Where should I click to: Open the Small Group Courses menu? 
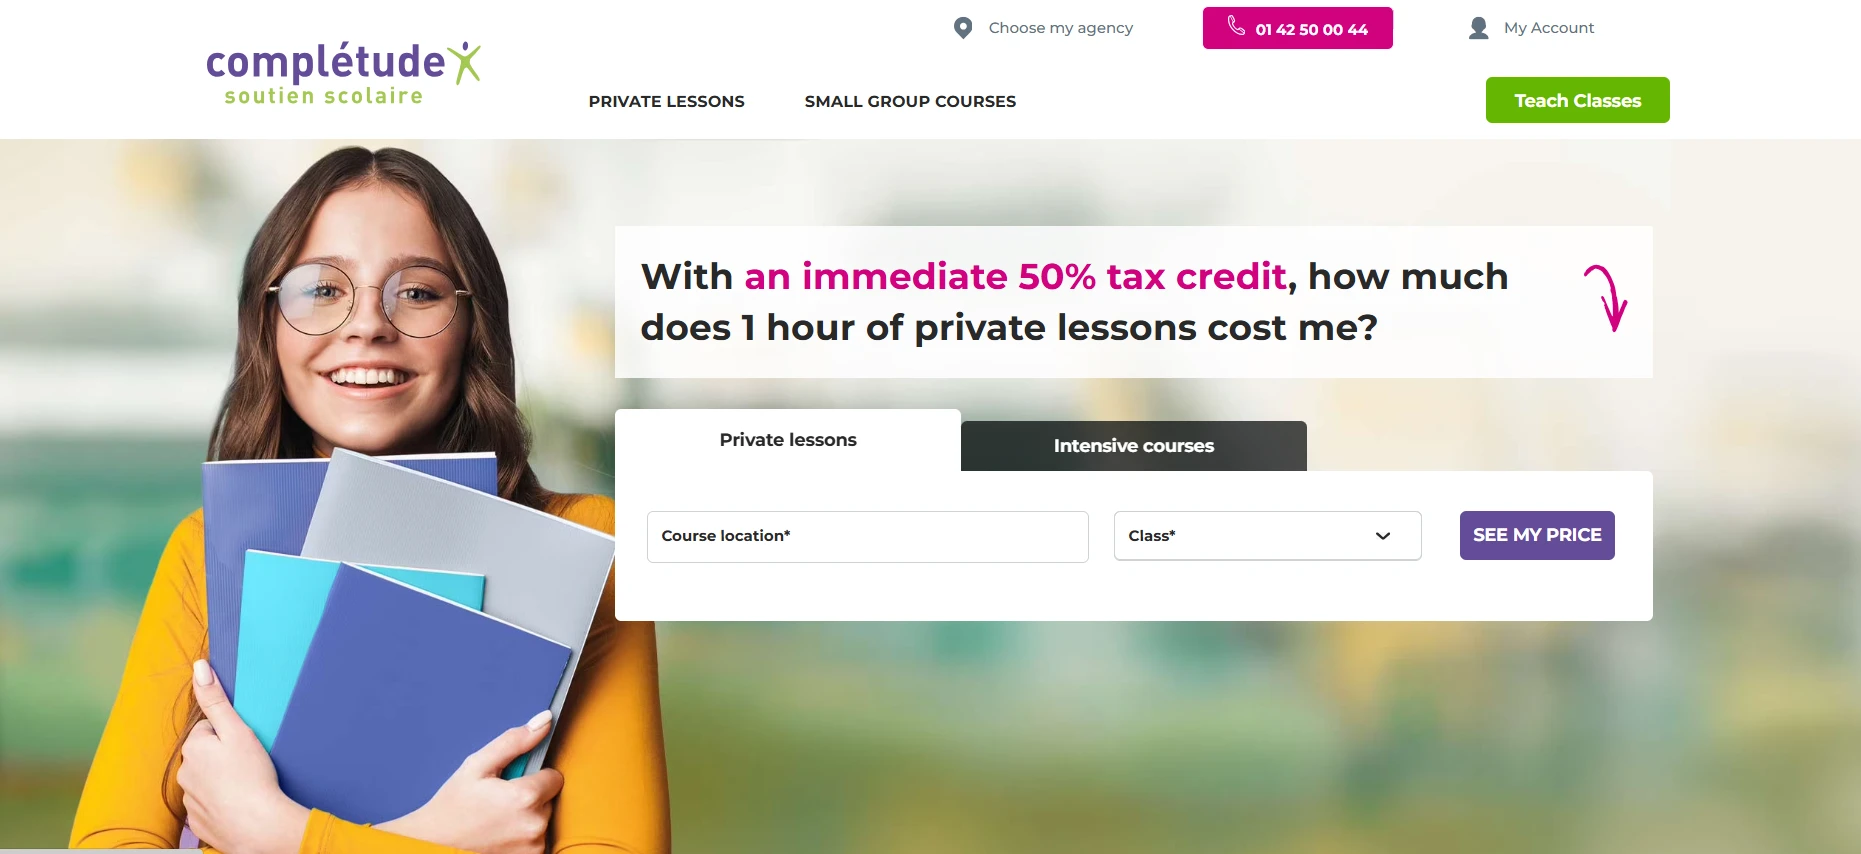(910, 101)
